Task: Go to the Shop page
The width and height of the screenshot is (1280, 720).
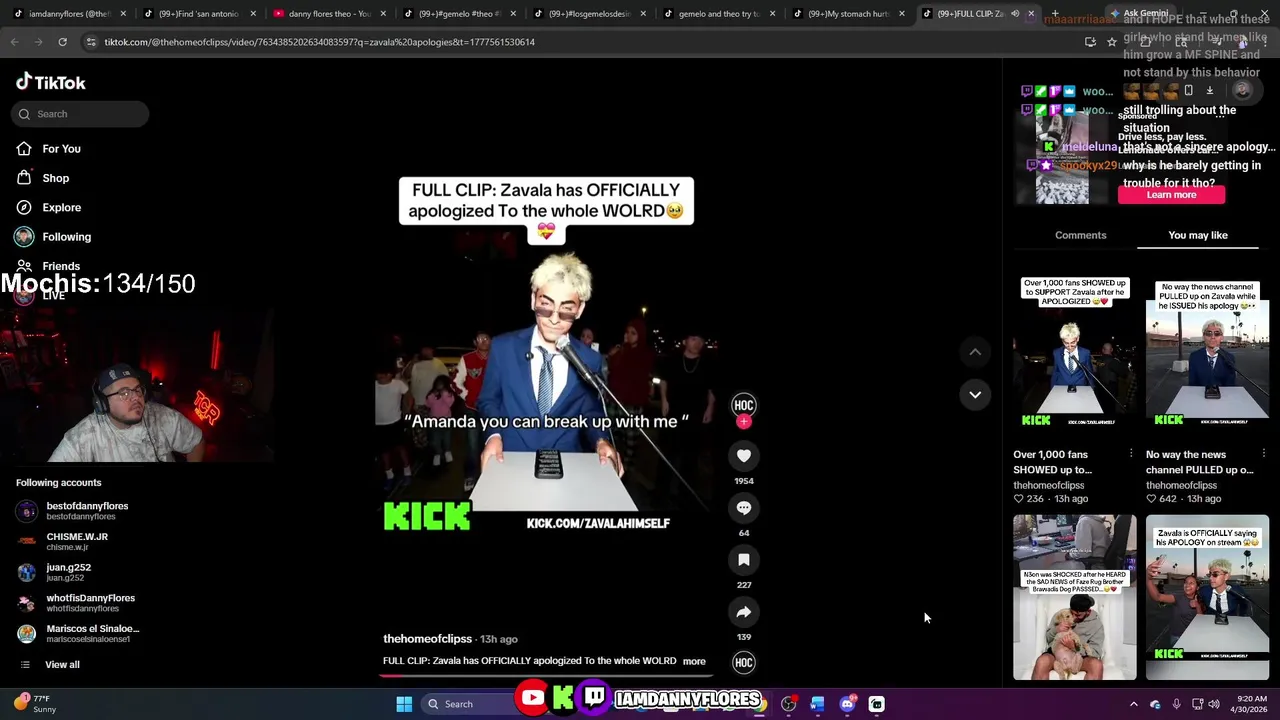Action: tap(55, 178)
